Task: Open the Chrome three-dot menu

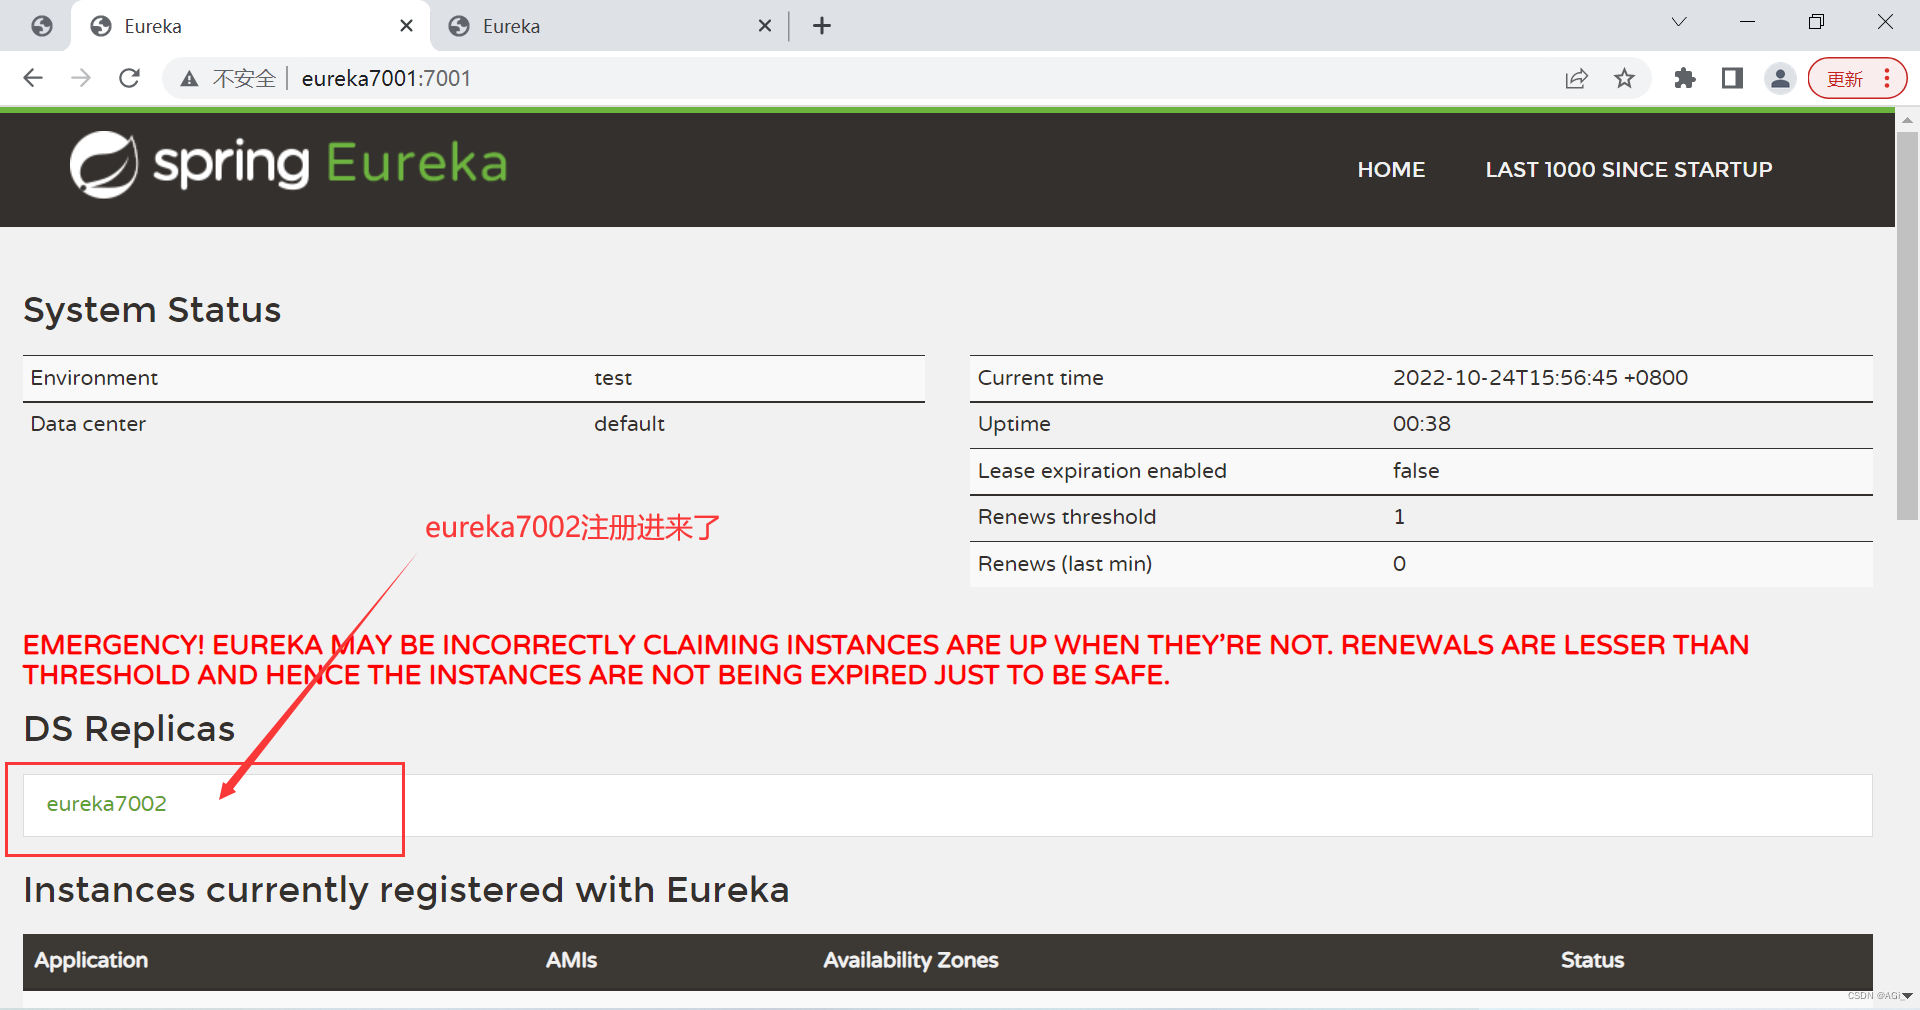Action: pos(1888,78)
